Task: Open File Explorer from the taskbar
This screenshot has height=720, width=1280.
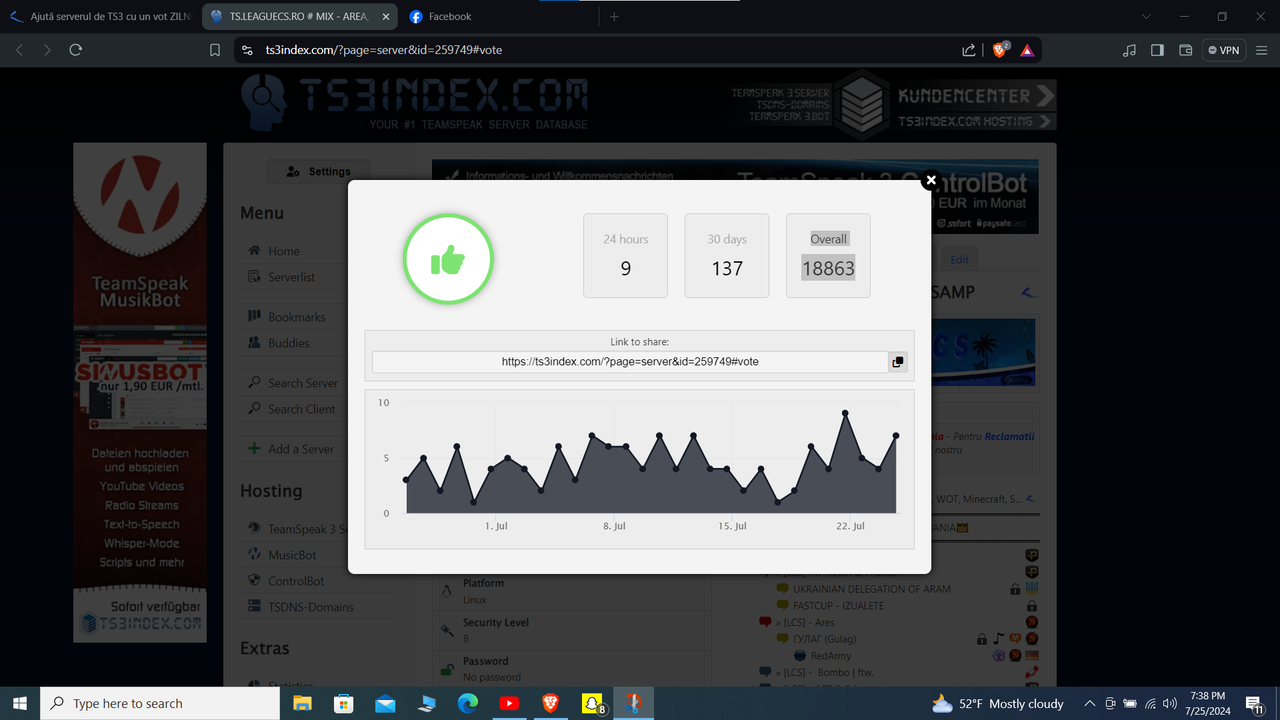Action: 303,704
